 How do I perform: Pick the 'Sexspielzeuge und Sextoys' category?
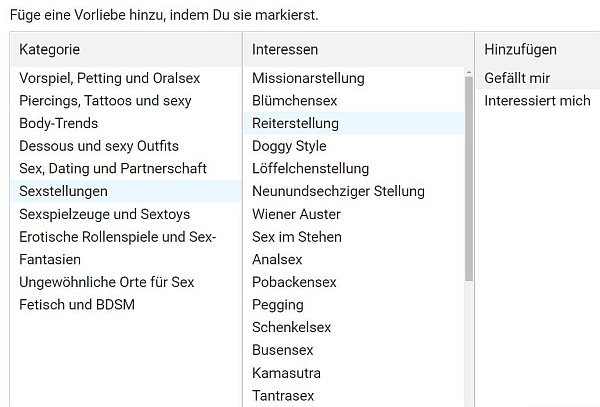[x=104, y=214]
